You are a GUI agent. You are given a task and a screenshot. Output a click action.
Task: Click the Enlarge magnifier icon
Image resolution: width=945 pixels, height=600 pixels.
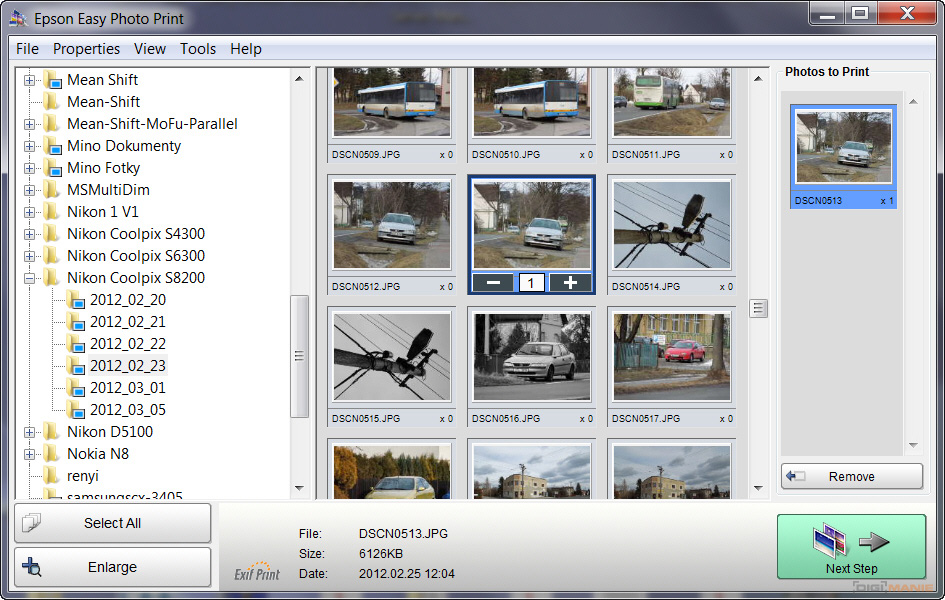point(31,567)
